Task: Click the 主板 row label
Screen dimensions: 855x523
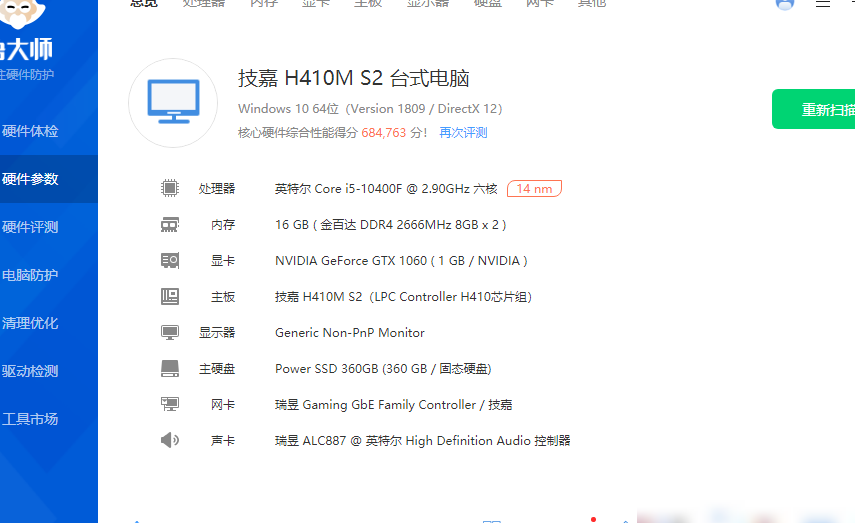Action: click(223, 297)
